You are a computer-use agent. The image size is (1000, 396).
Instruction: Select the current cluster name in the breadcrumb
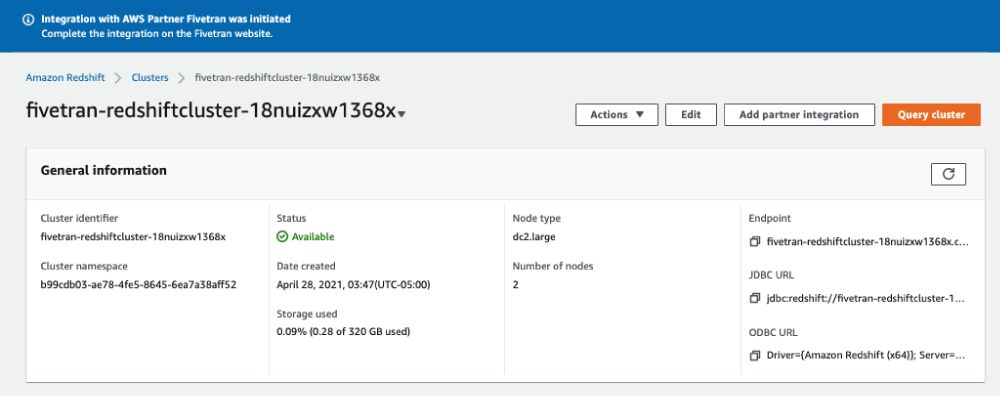pos(287,78)
